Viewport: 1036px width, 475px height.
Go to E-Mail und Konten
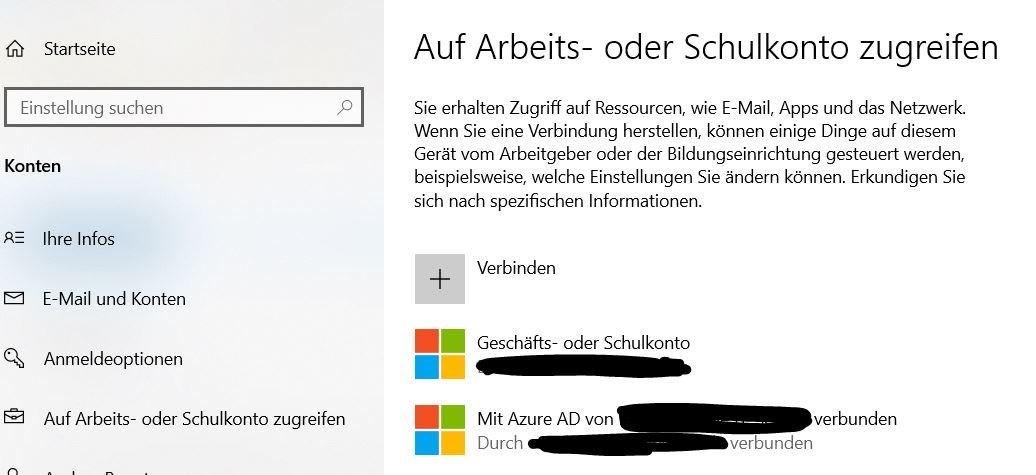tap(114, 299)
